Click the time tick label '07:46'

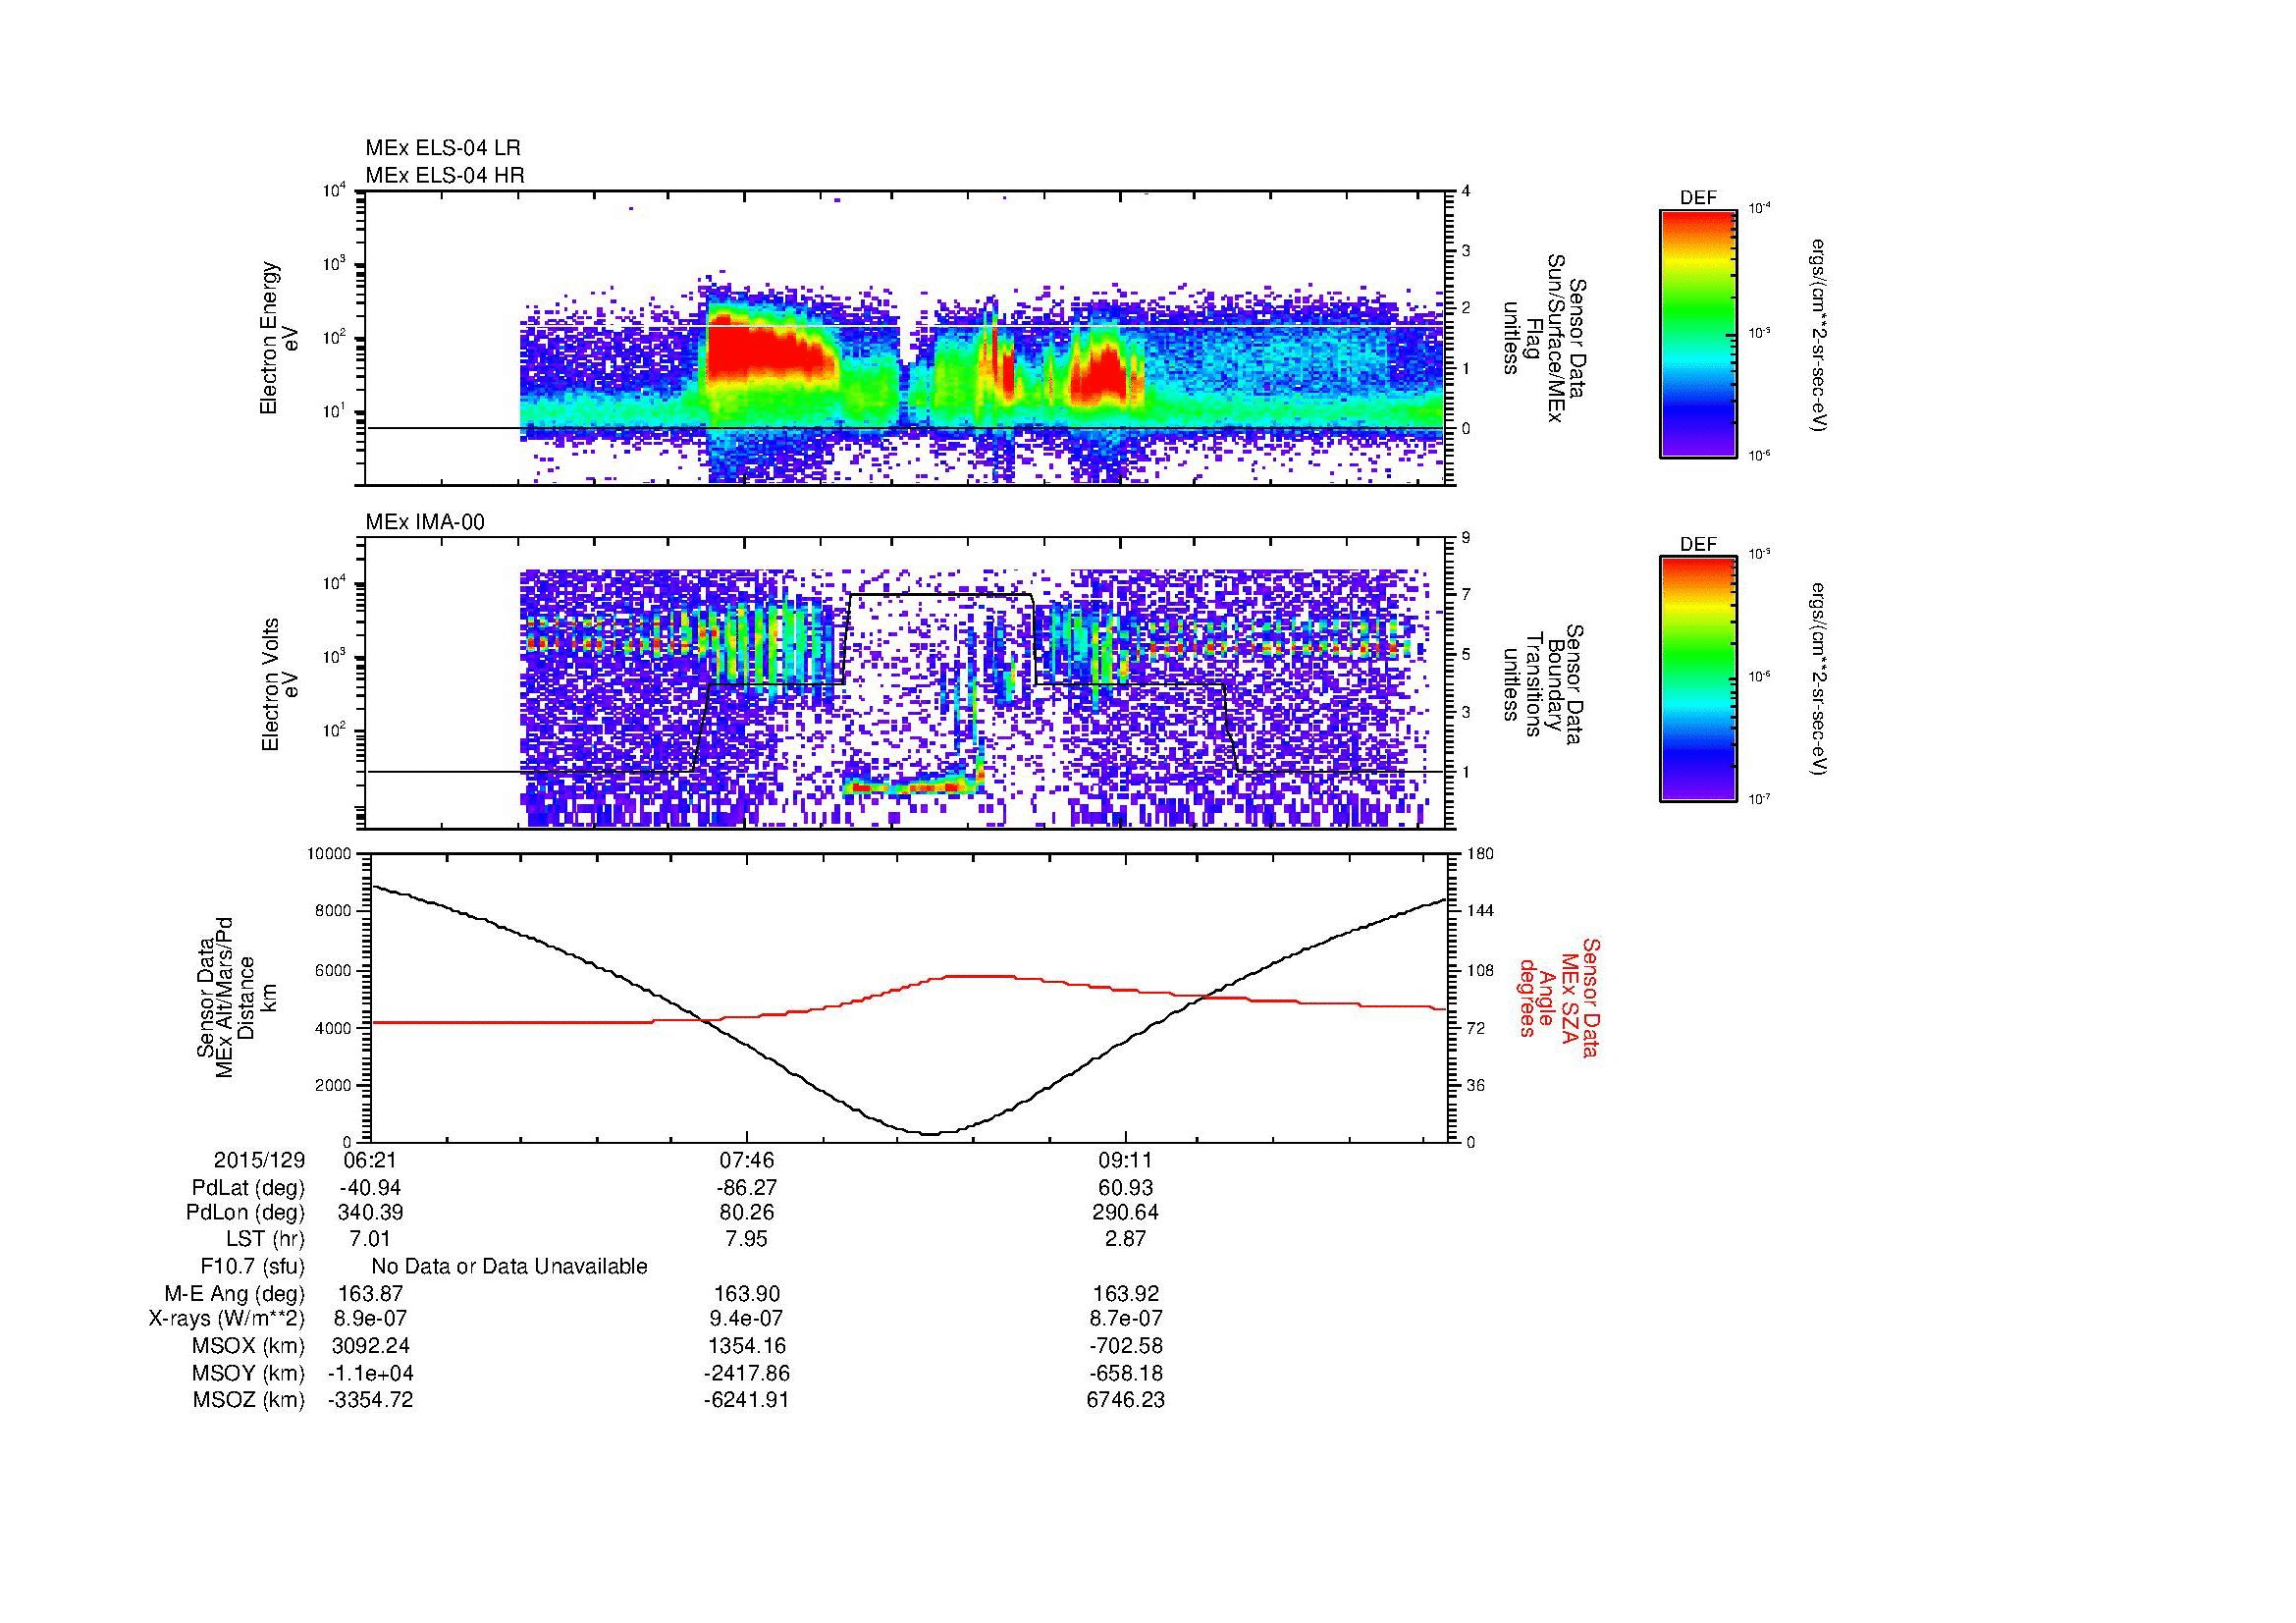(747, 1160)
